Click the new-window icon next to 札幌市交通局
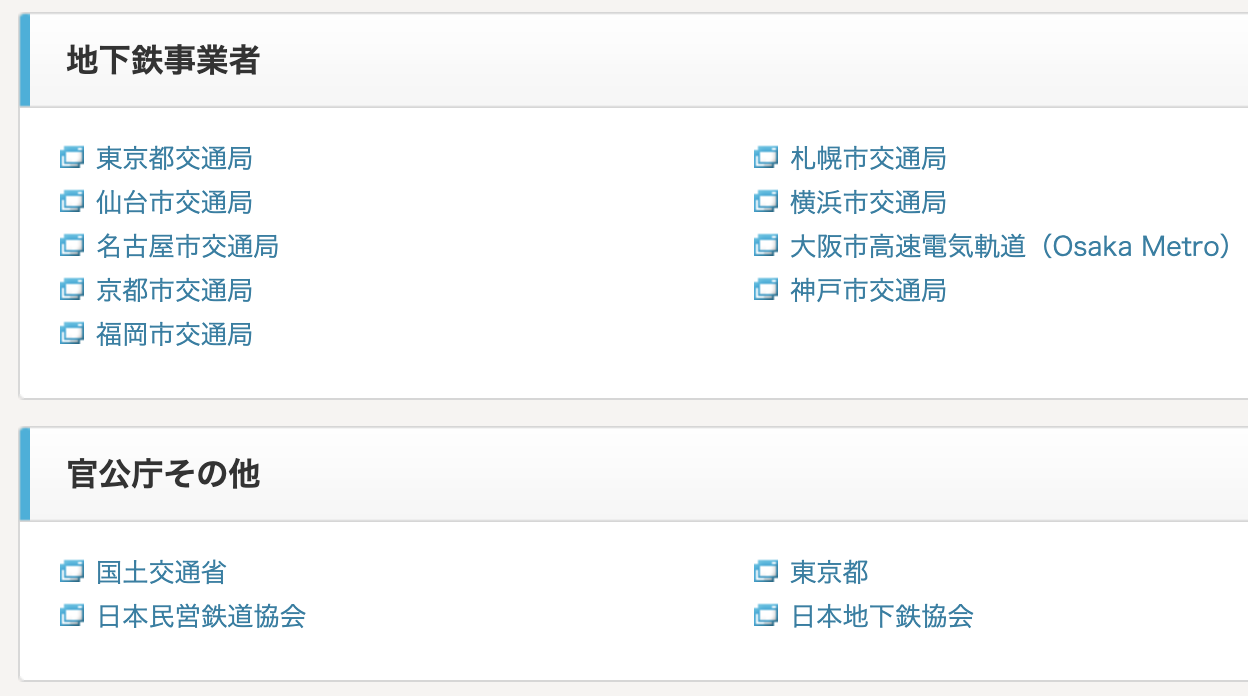This screenshot has width=1248, height=696. point(766,158)
